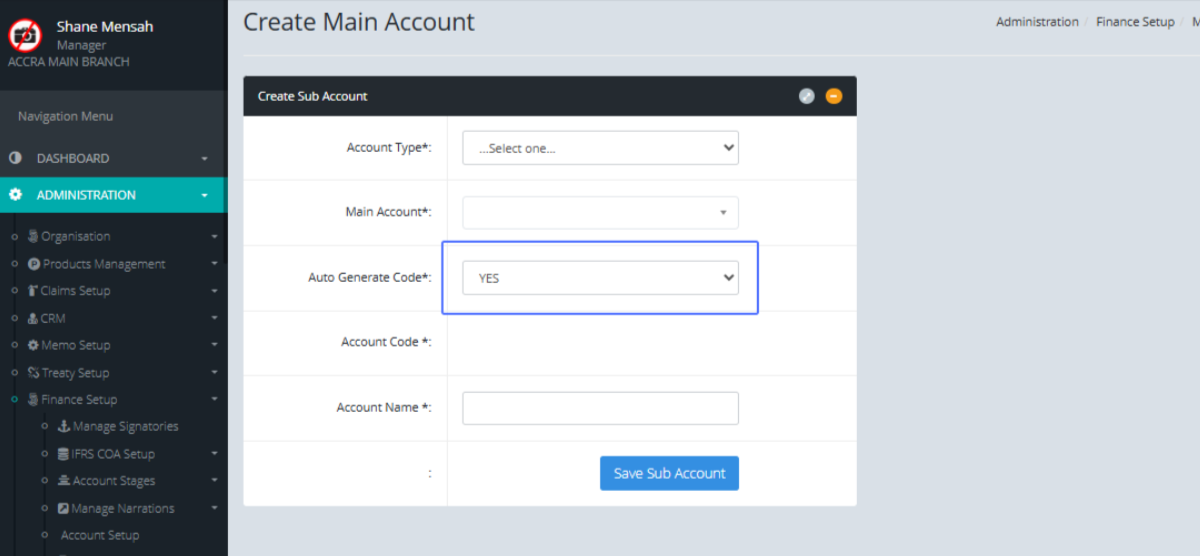Click the Save Sub Account button
The width and height of the screenshot is (1200, 556).
click(x=669, y=473)
